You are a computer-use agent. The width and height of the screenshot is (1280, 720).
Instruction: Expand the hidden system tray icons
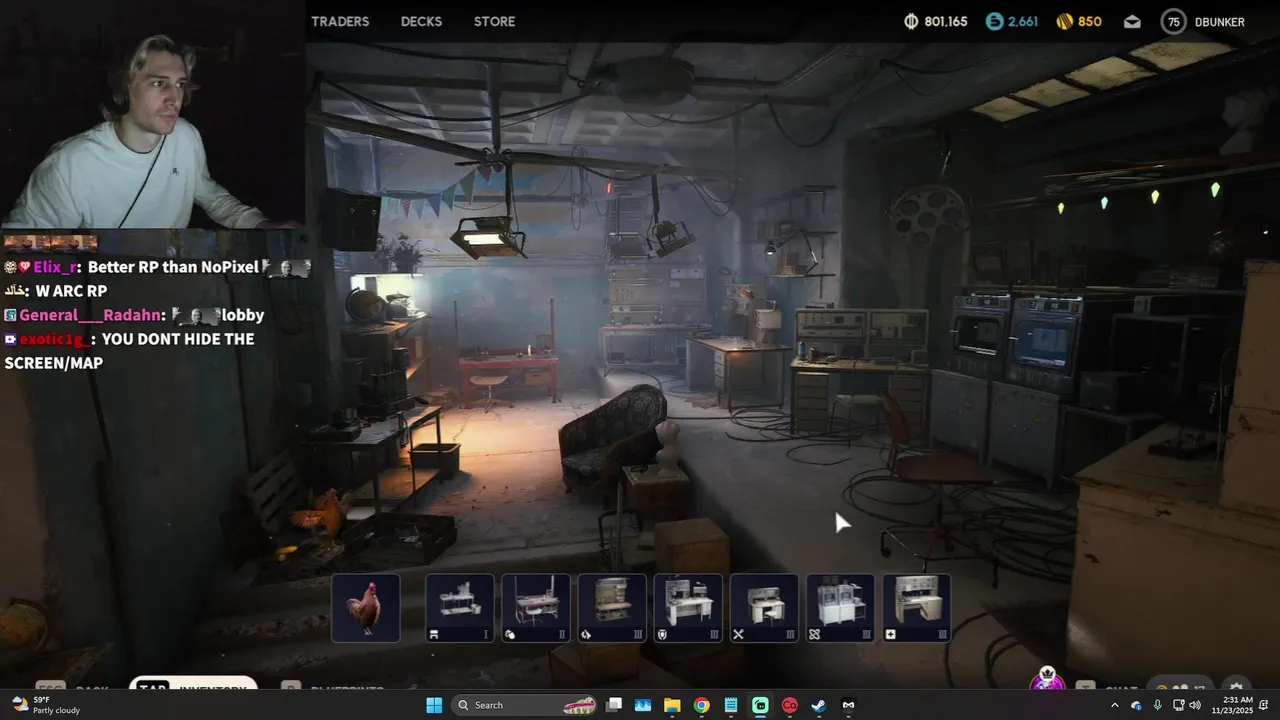1115,705
